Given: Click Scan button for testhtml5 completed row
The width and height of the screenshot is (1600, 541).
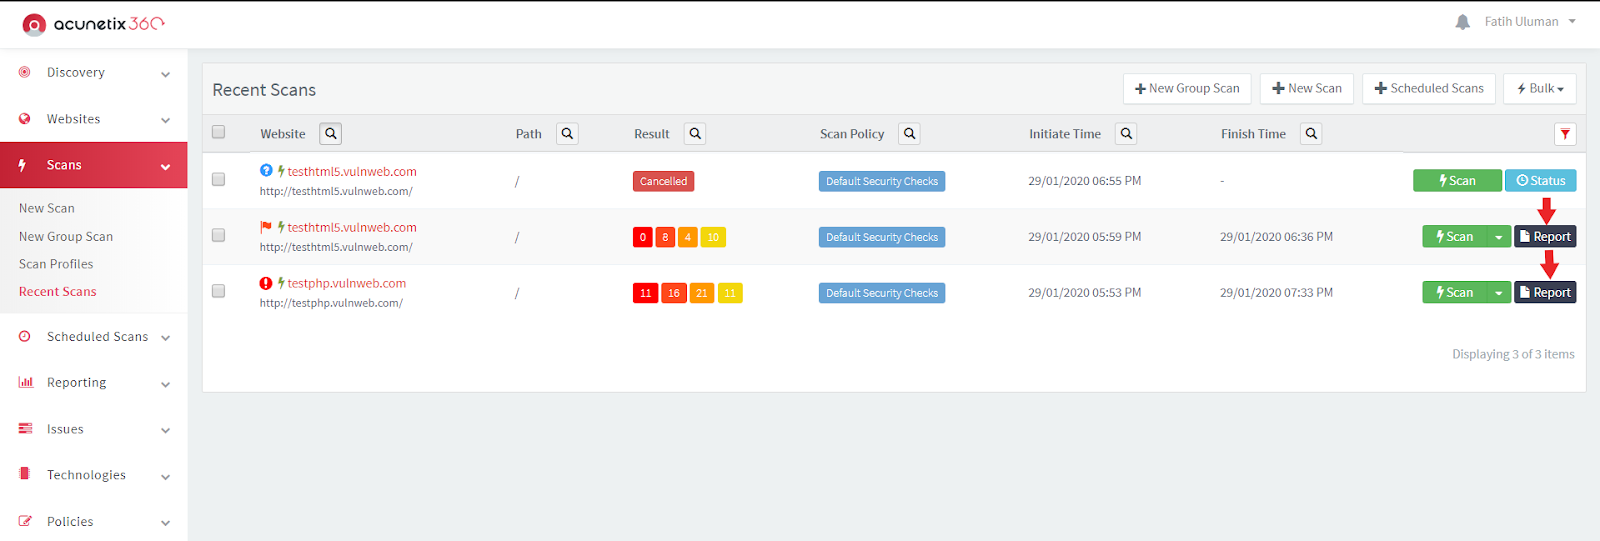Looking at the screenshot, I should pos(1454,237).
